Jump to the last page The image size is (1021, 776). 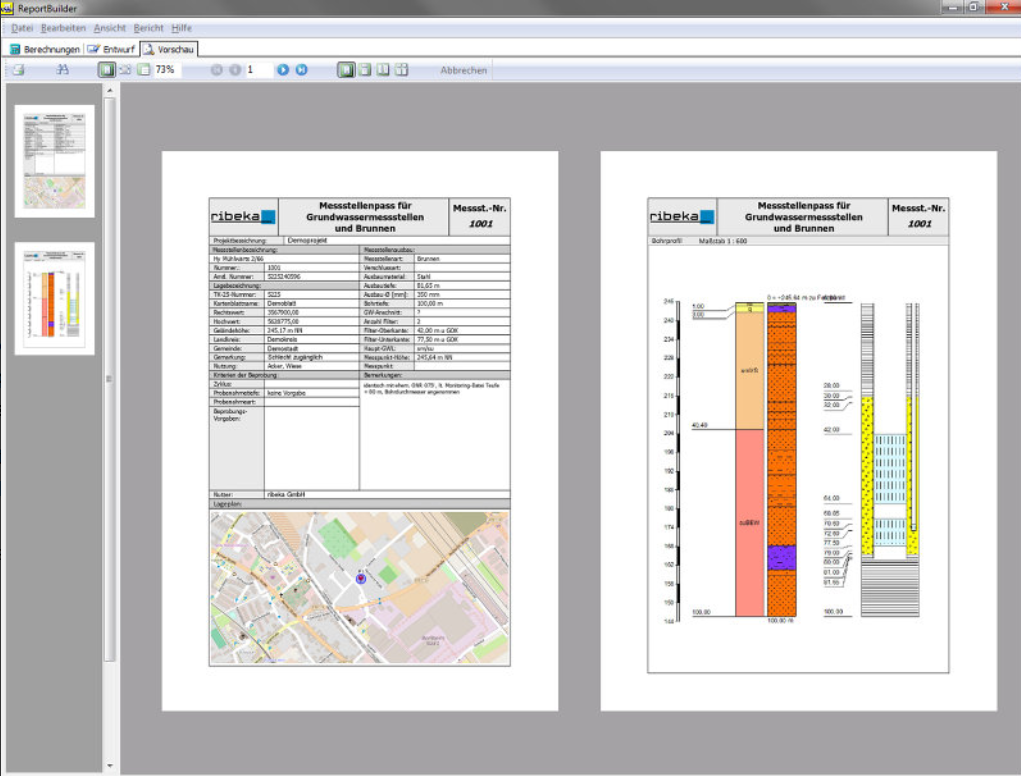click(301, 70)
